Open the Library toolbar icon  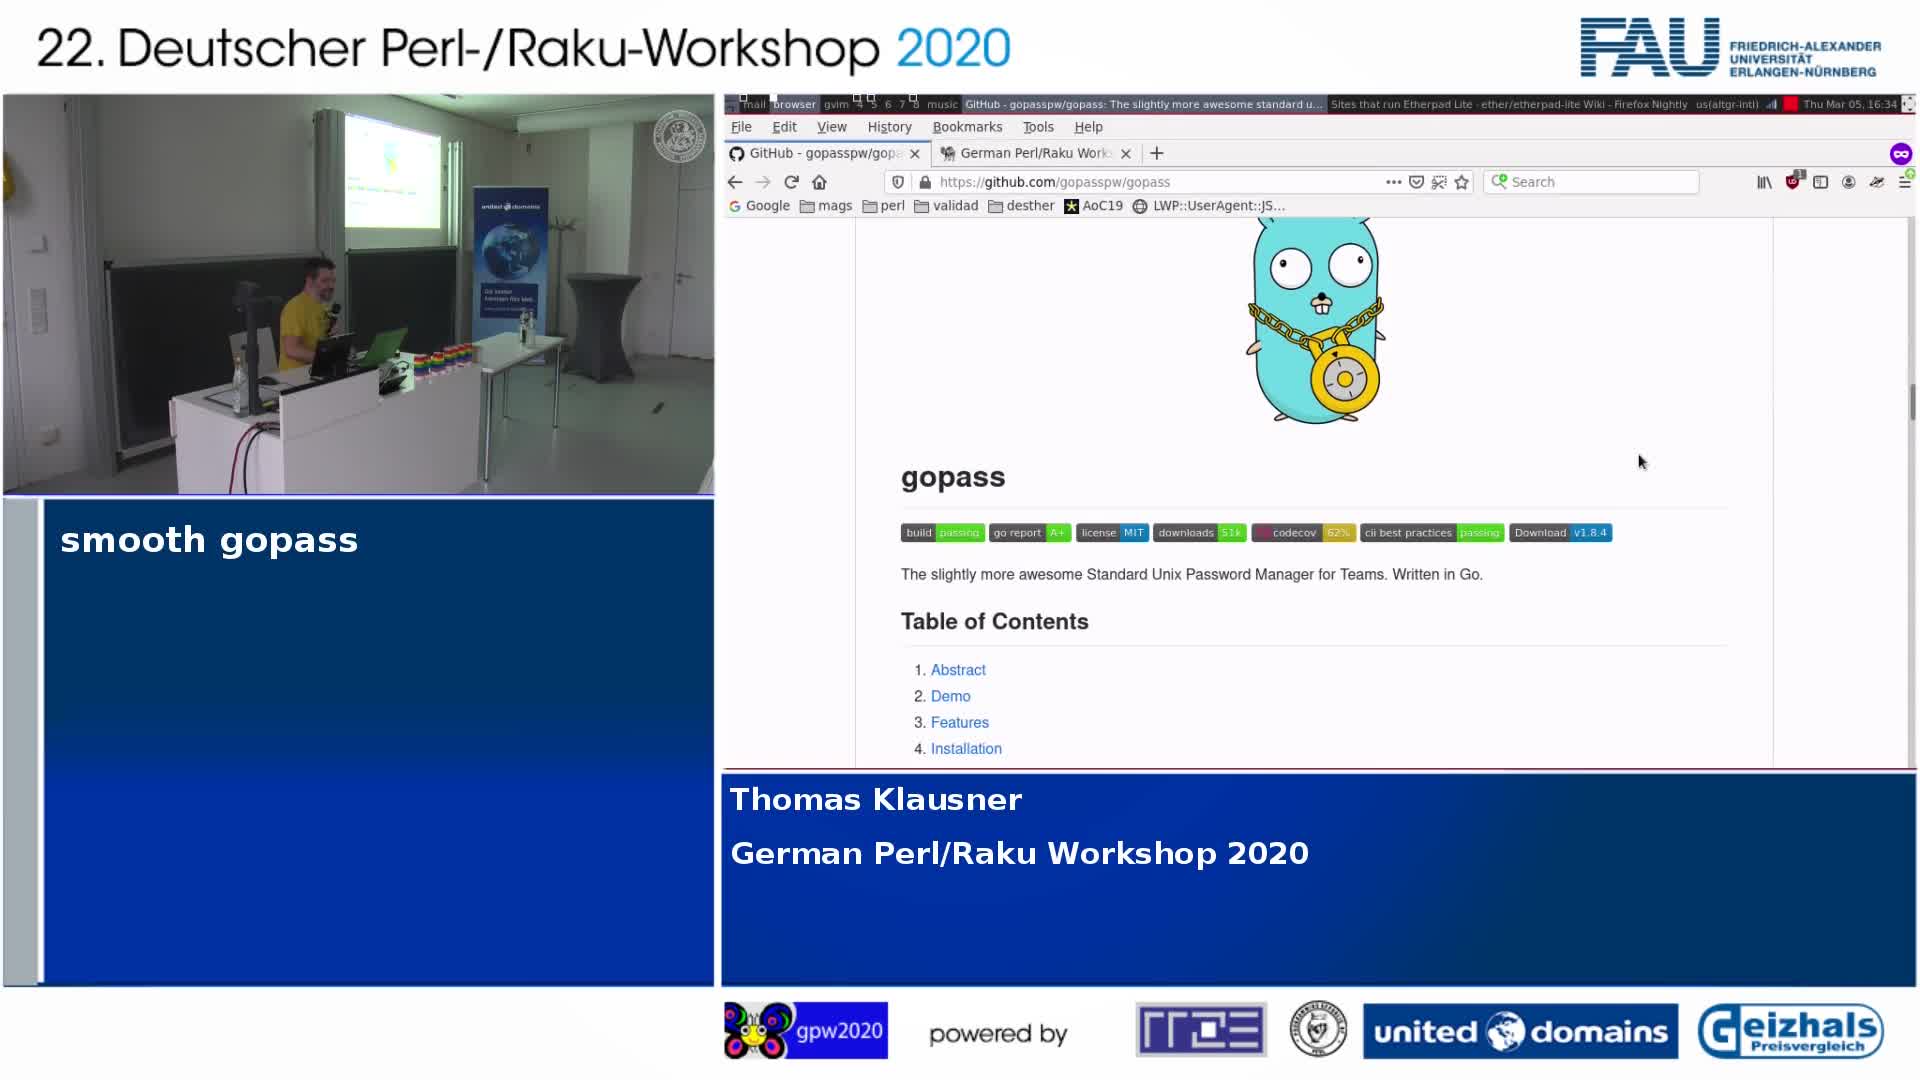[x=1764, y=182]
